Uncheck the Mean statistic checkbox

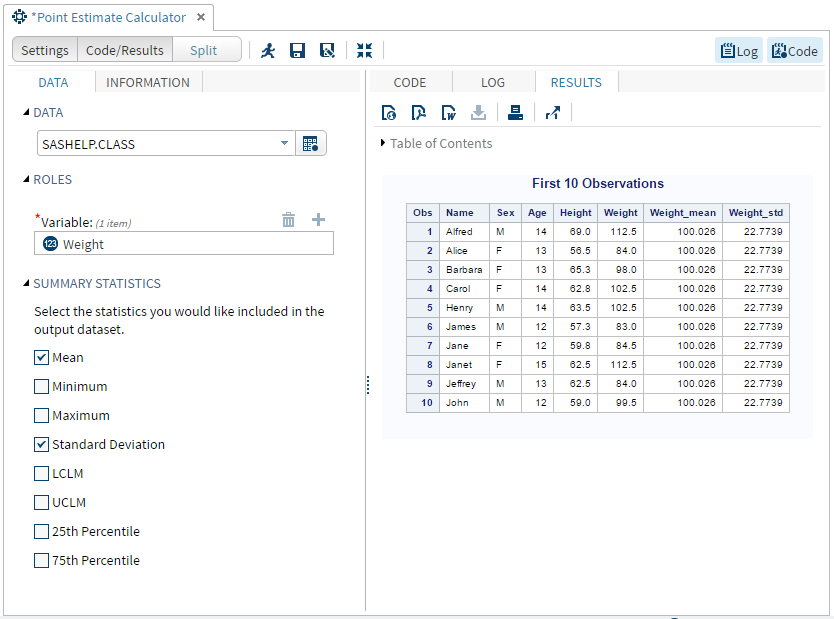41,358
